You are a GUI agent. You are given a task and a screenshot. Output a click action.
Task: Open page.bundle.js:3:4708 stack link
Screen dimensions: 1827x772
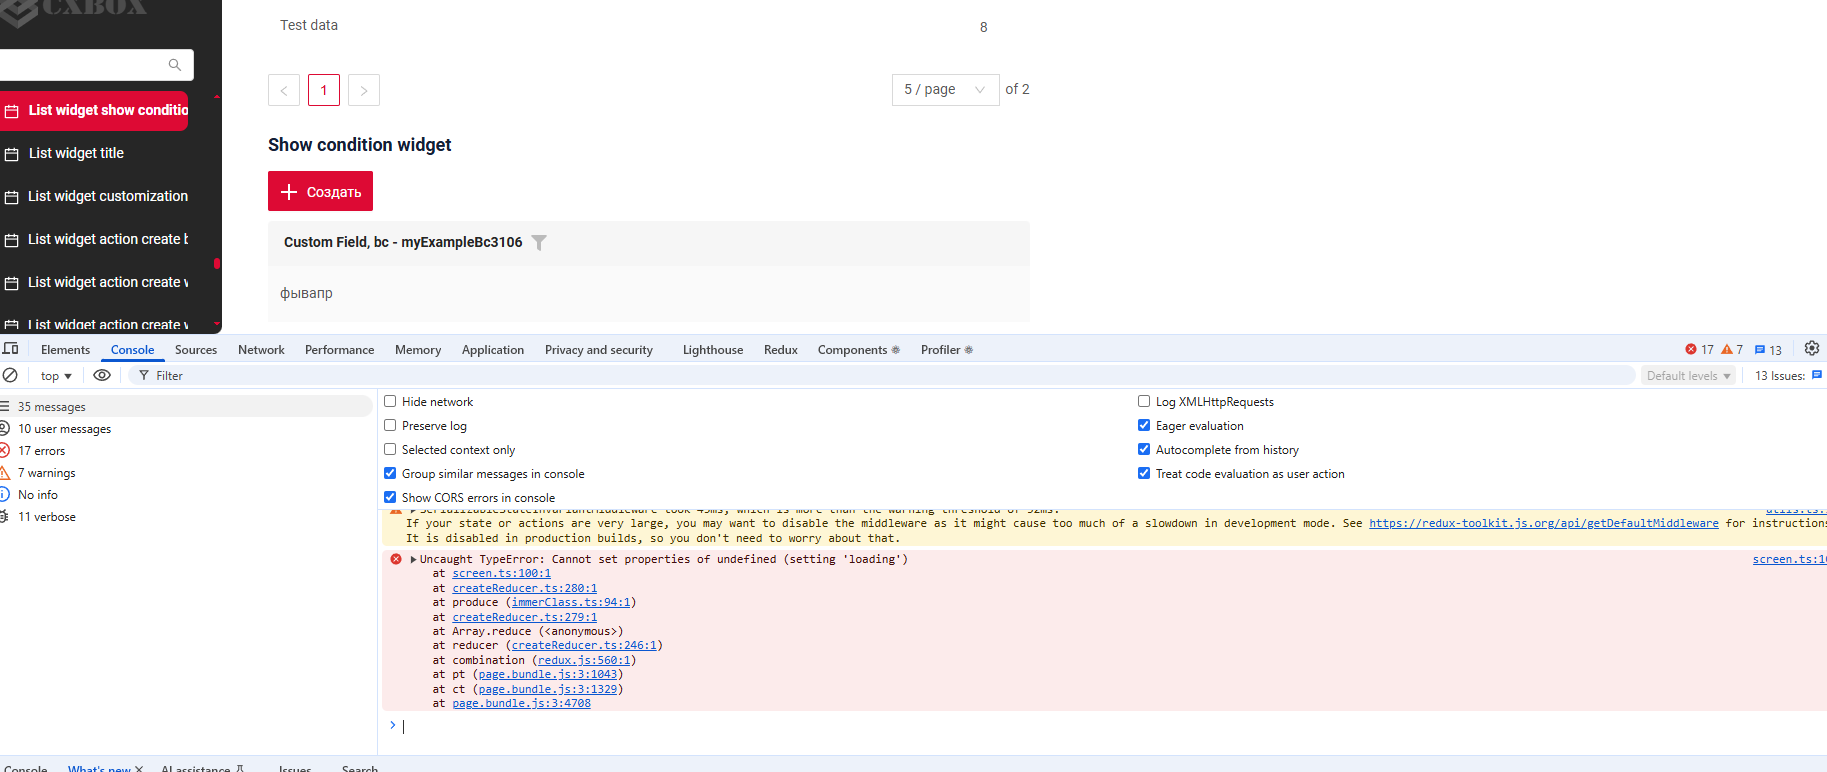521,703
